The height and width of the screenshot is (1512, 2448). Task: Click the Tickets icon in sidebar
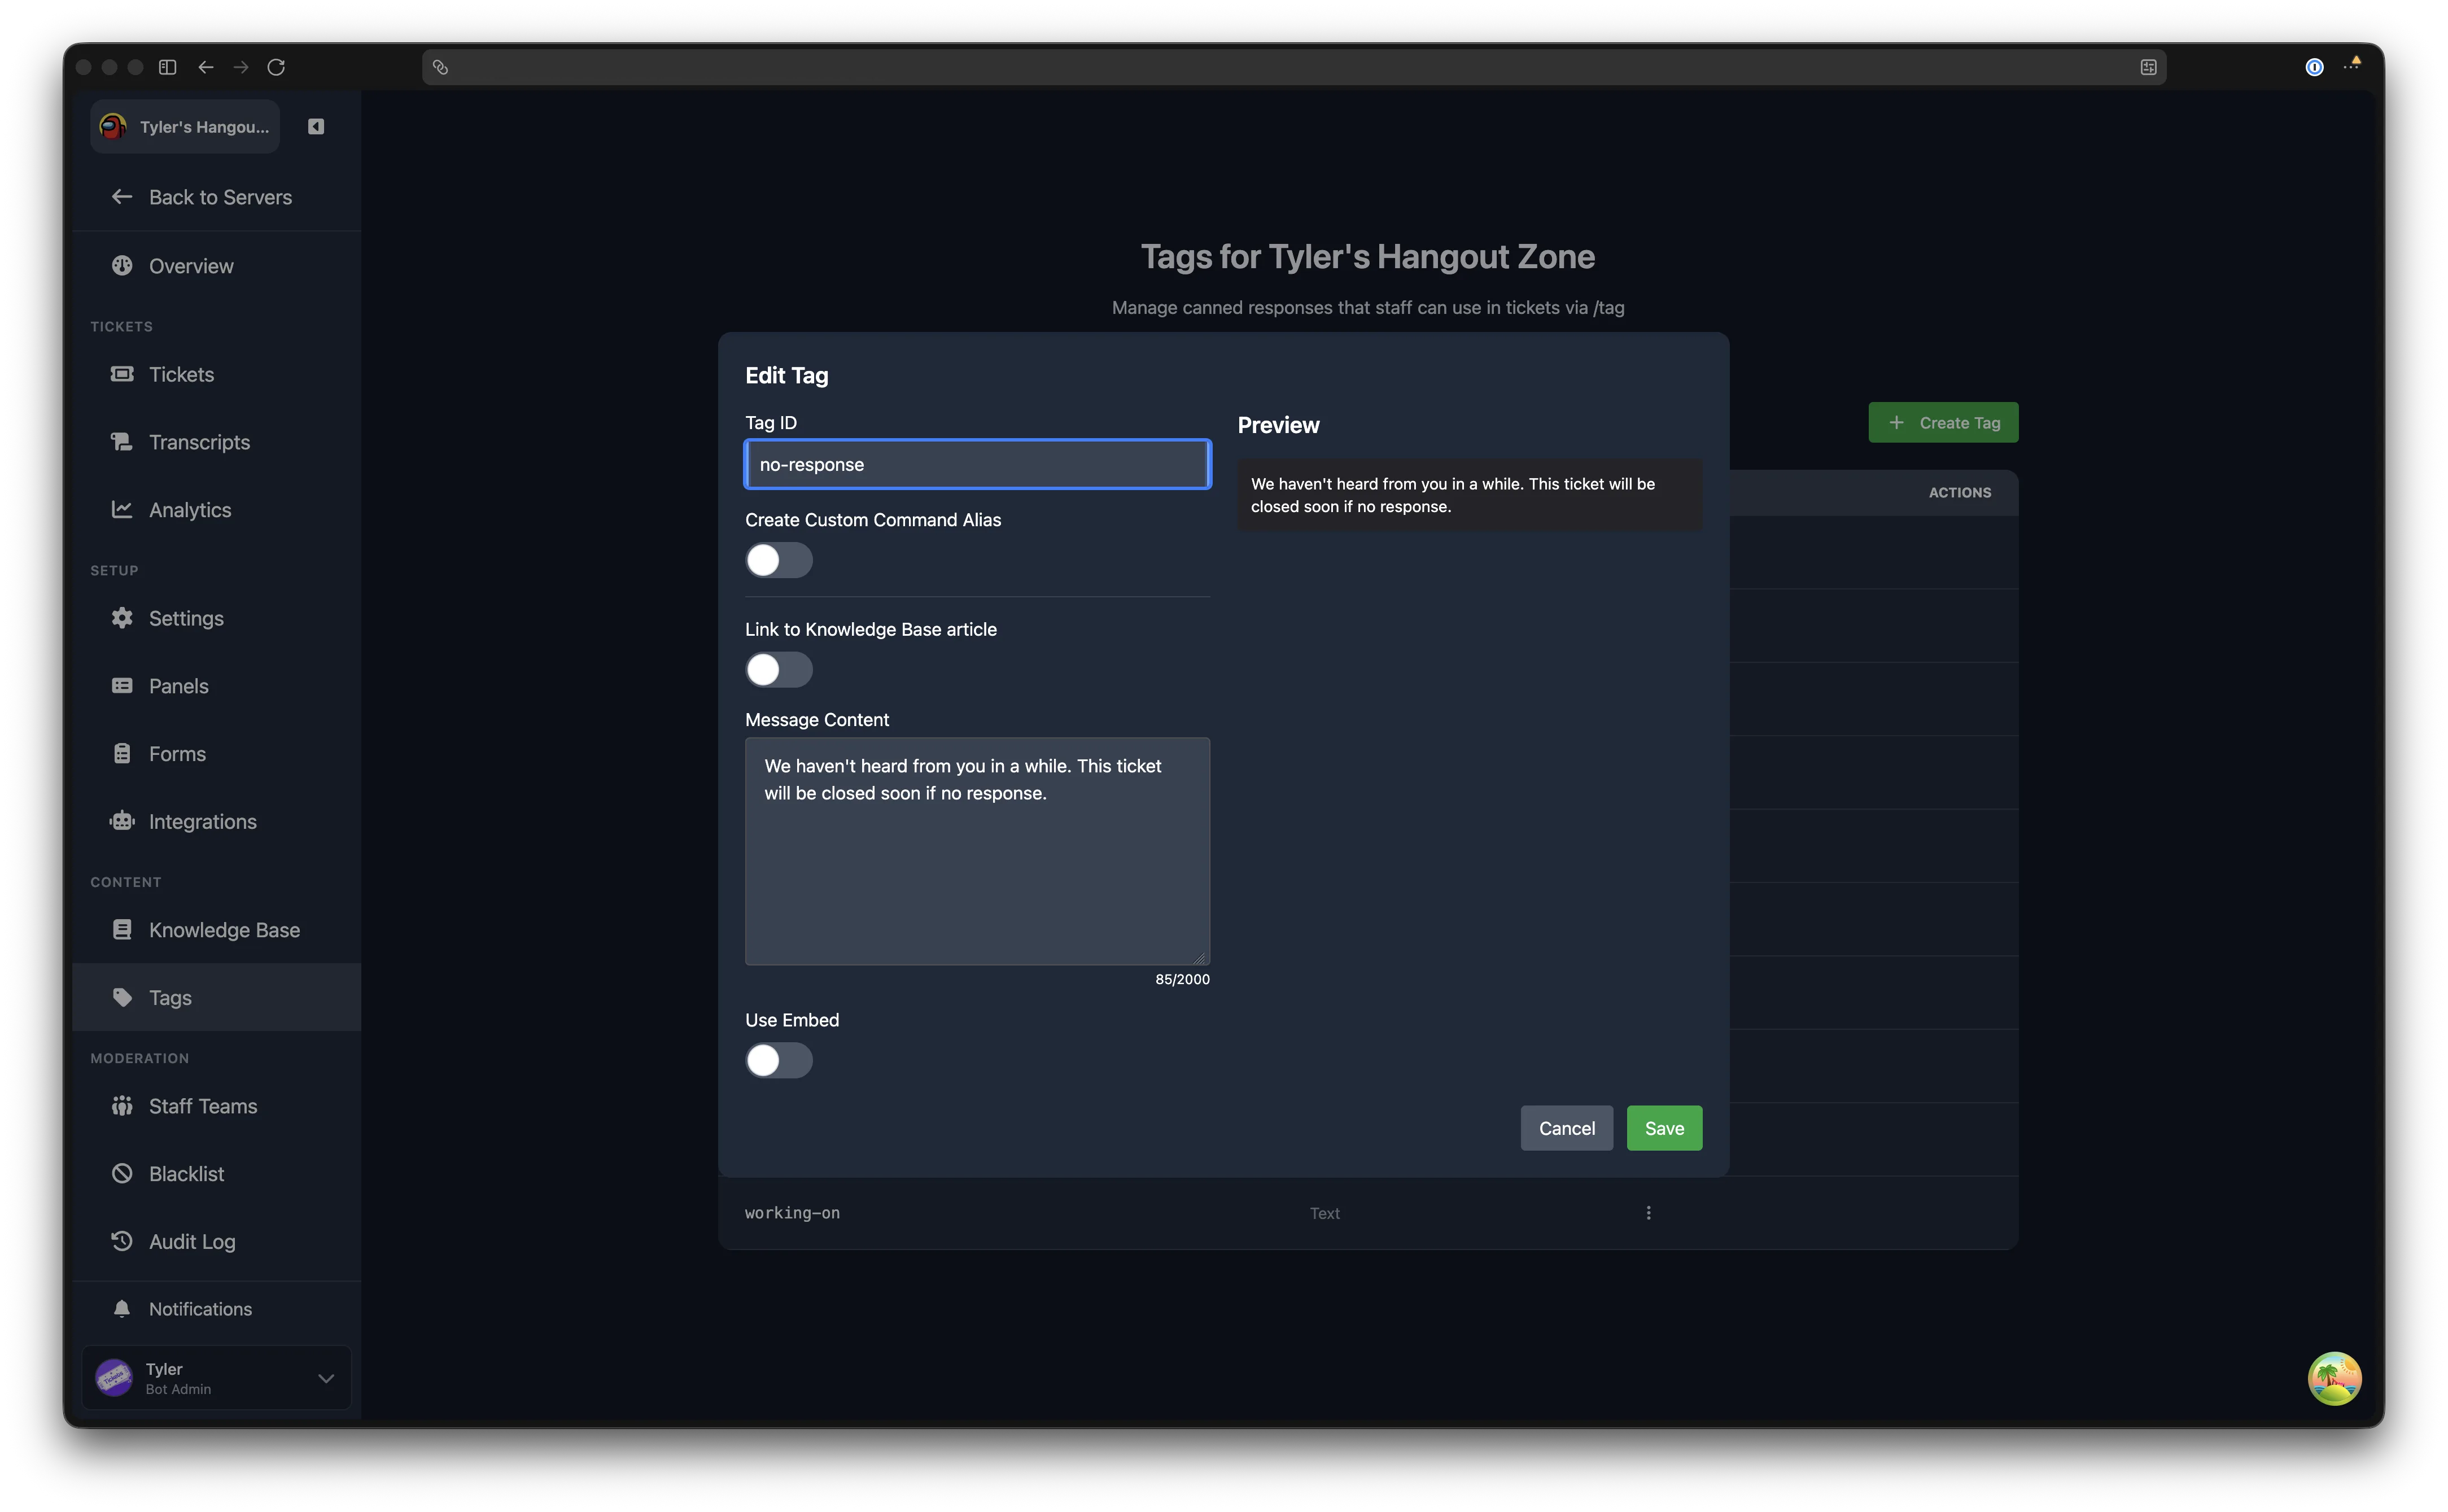[x=122, y=374]
